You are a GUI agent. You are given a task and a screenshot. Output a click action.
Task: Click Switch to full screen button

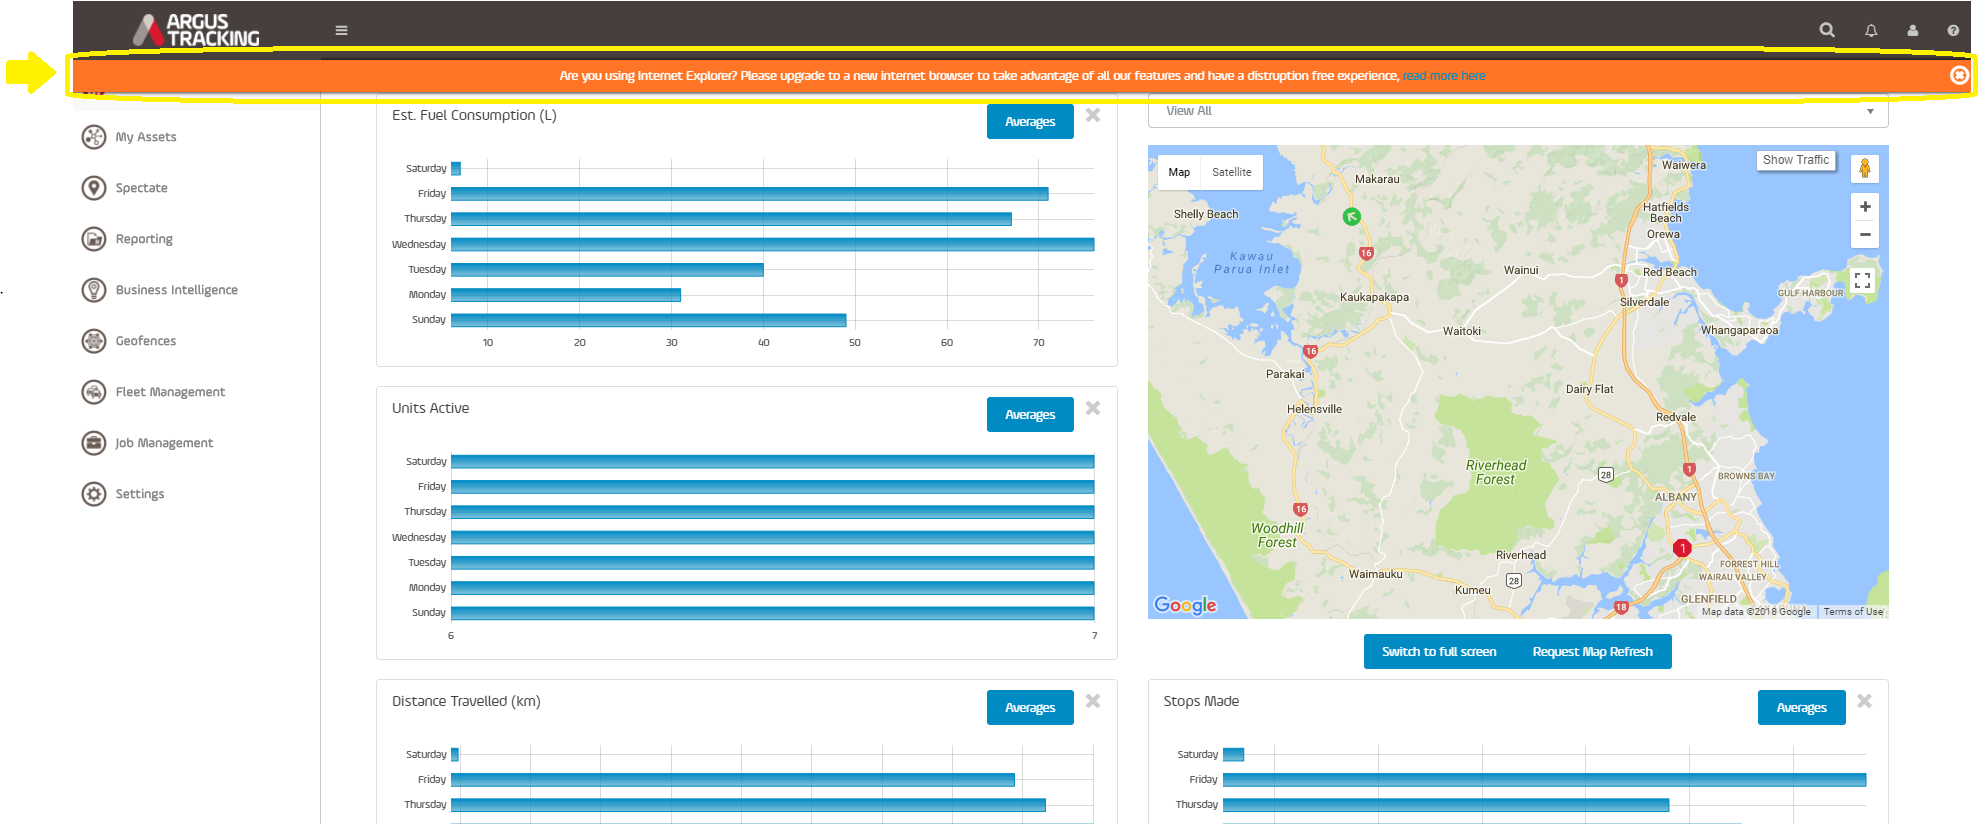click(1439, 652)
